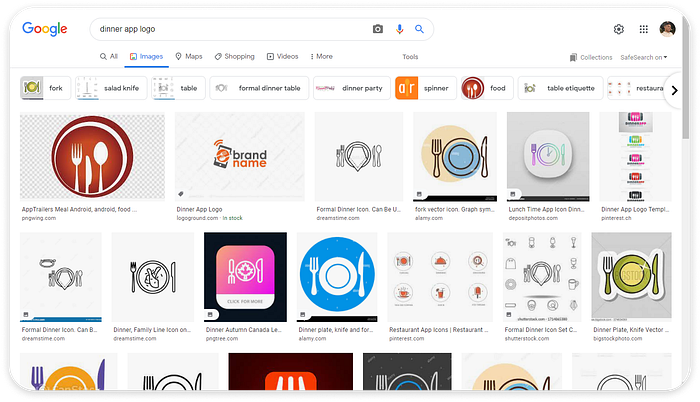This screenshot has width=700, height=402.
Task: Open the Restaurant App Icons pinterest image
Action: click(x=440, y=277)
